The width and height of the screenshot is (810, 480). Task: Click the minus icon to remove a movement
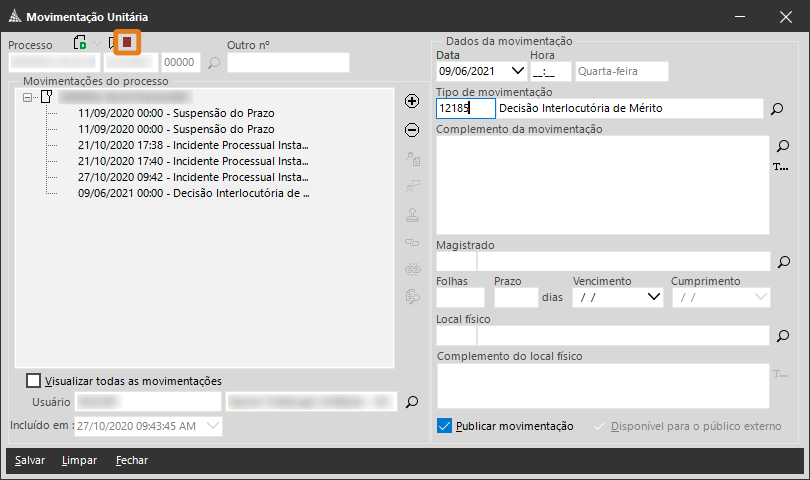point(412,130)
